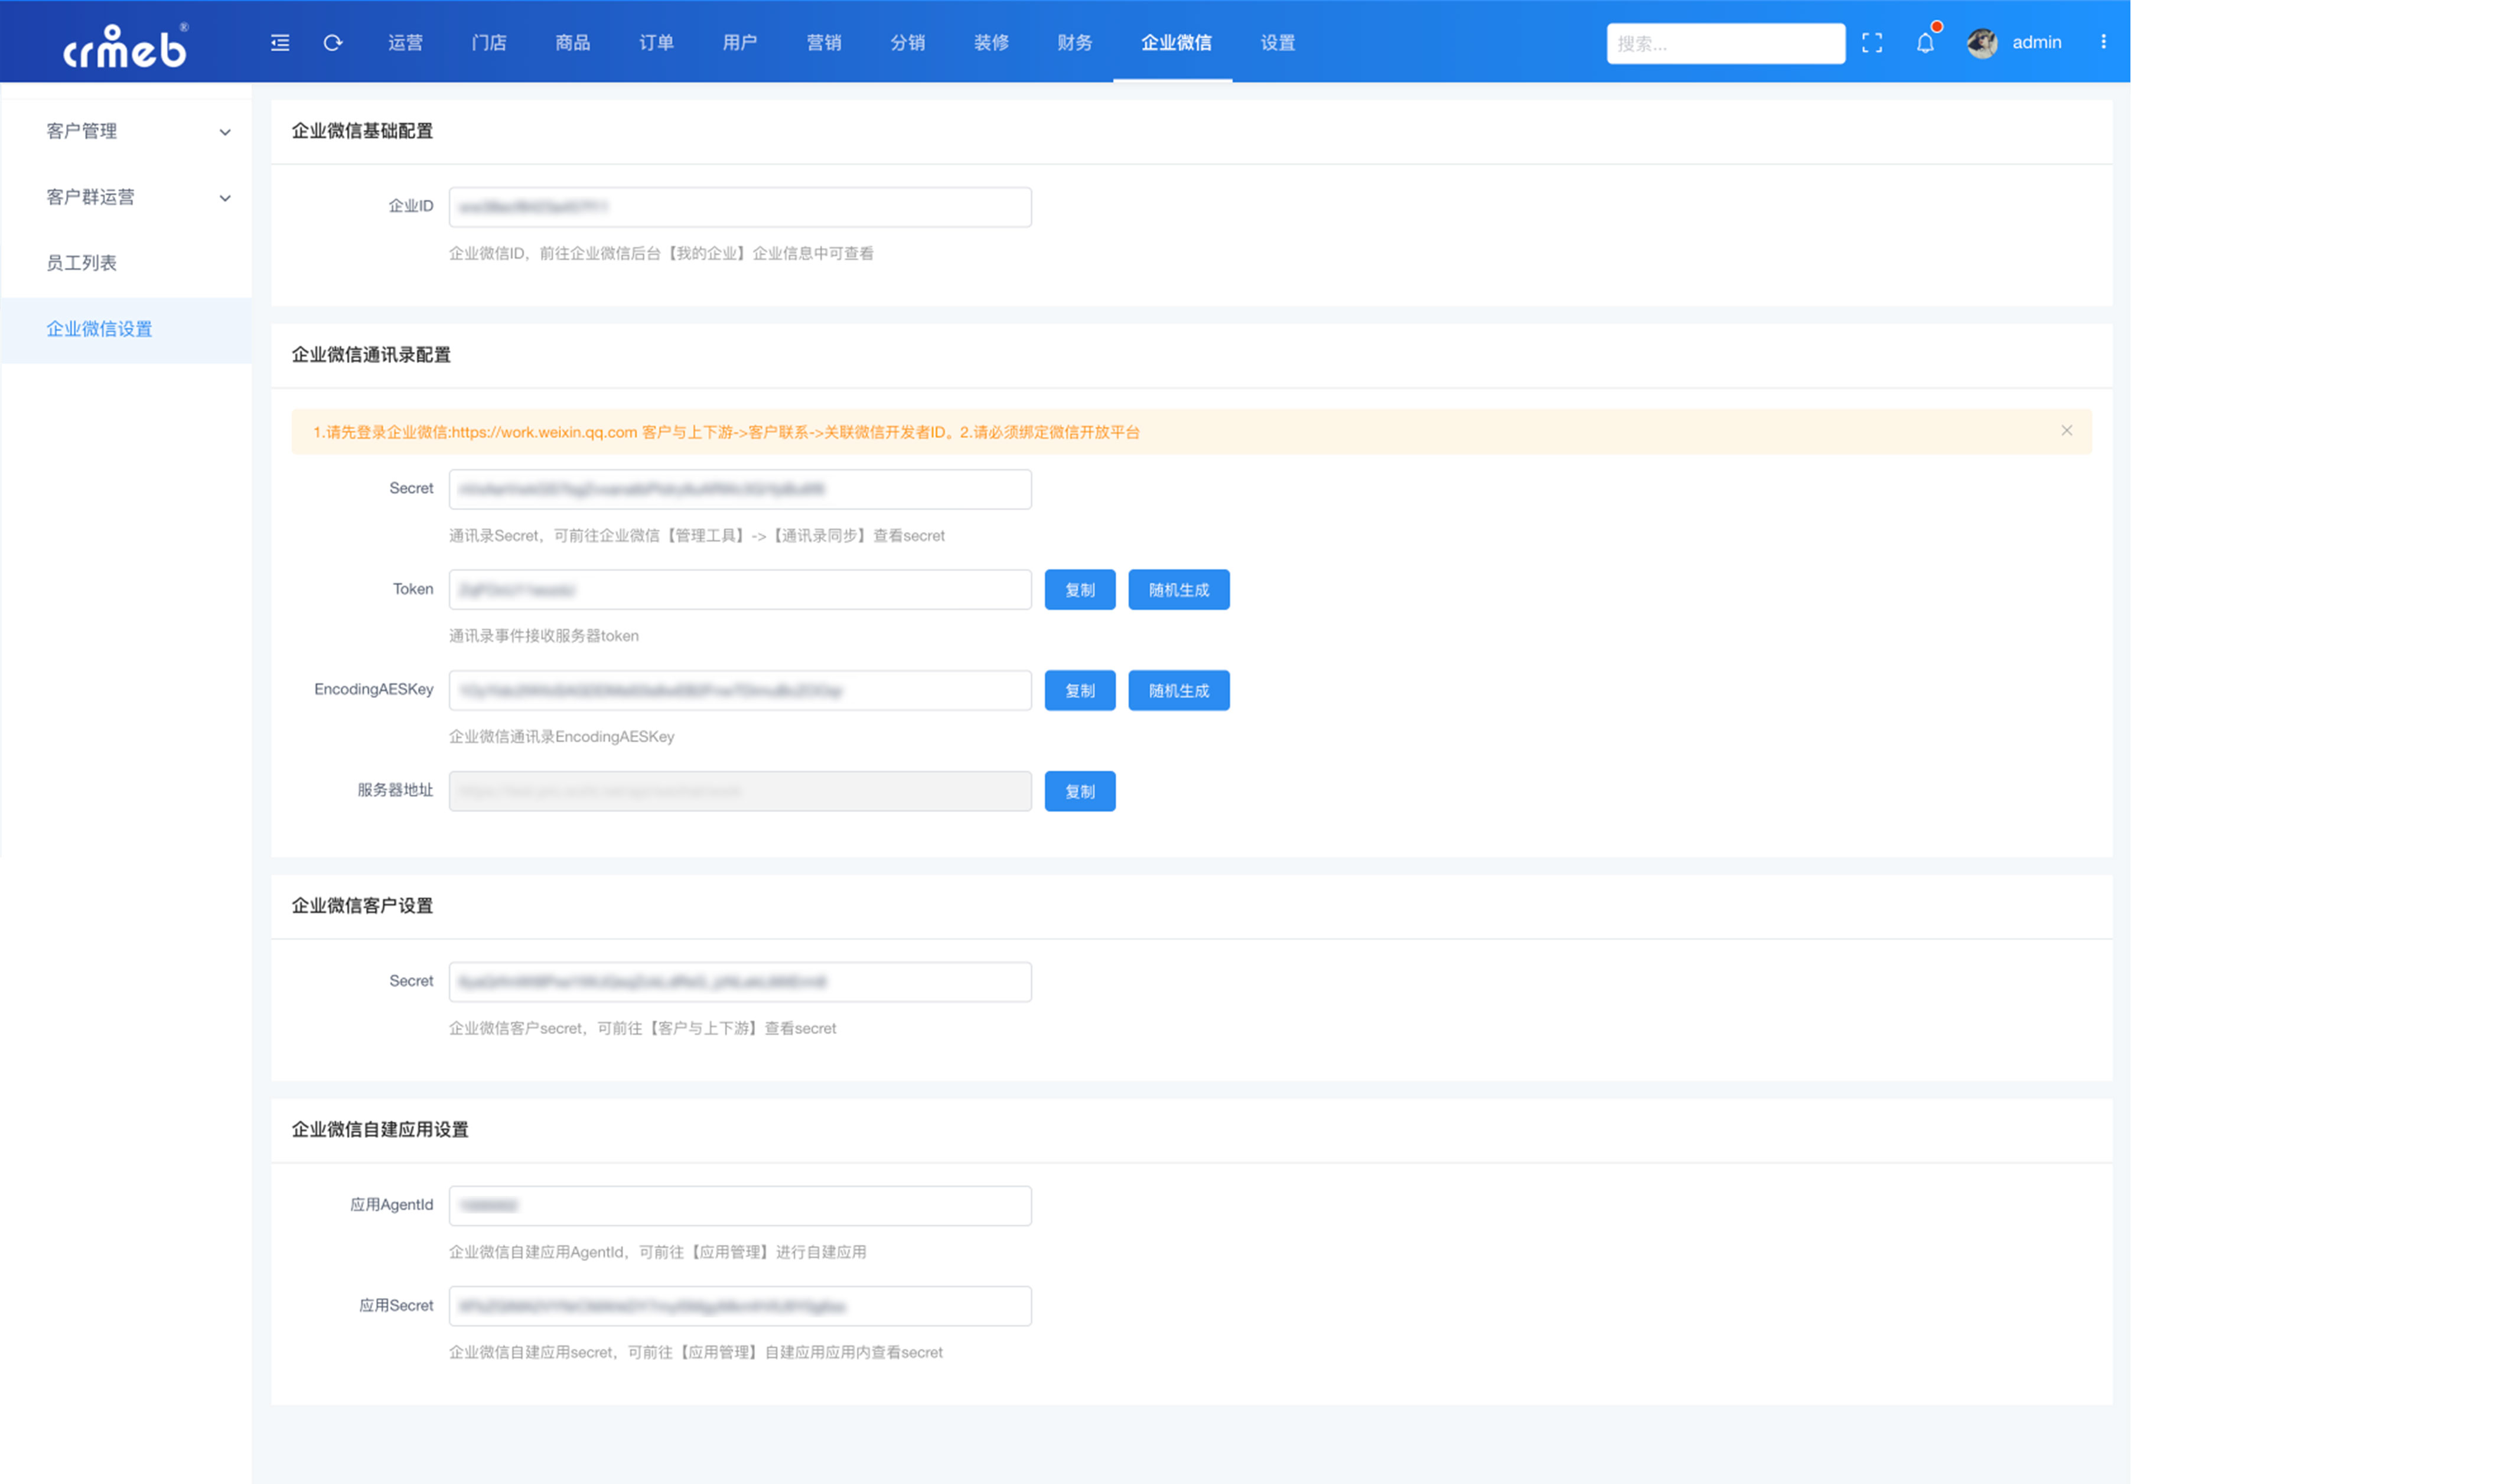Open the vertical three-dots menu
Viewport: 2499px width, 1484px height.
[2103, 42]
